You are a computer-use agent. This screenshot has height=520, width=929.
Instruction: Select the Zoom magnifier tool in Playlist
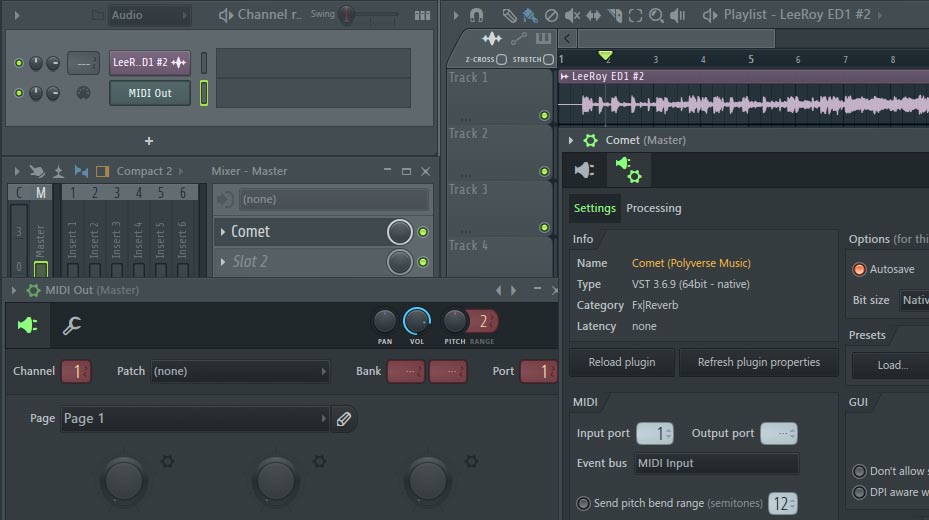656,15
